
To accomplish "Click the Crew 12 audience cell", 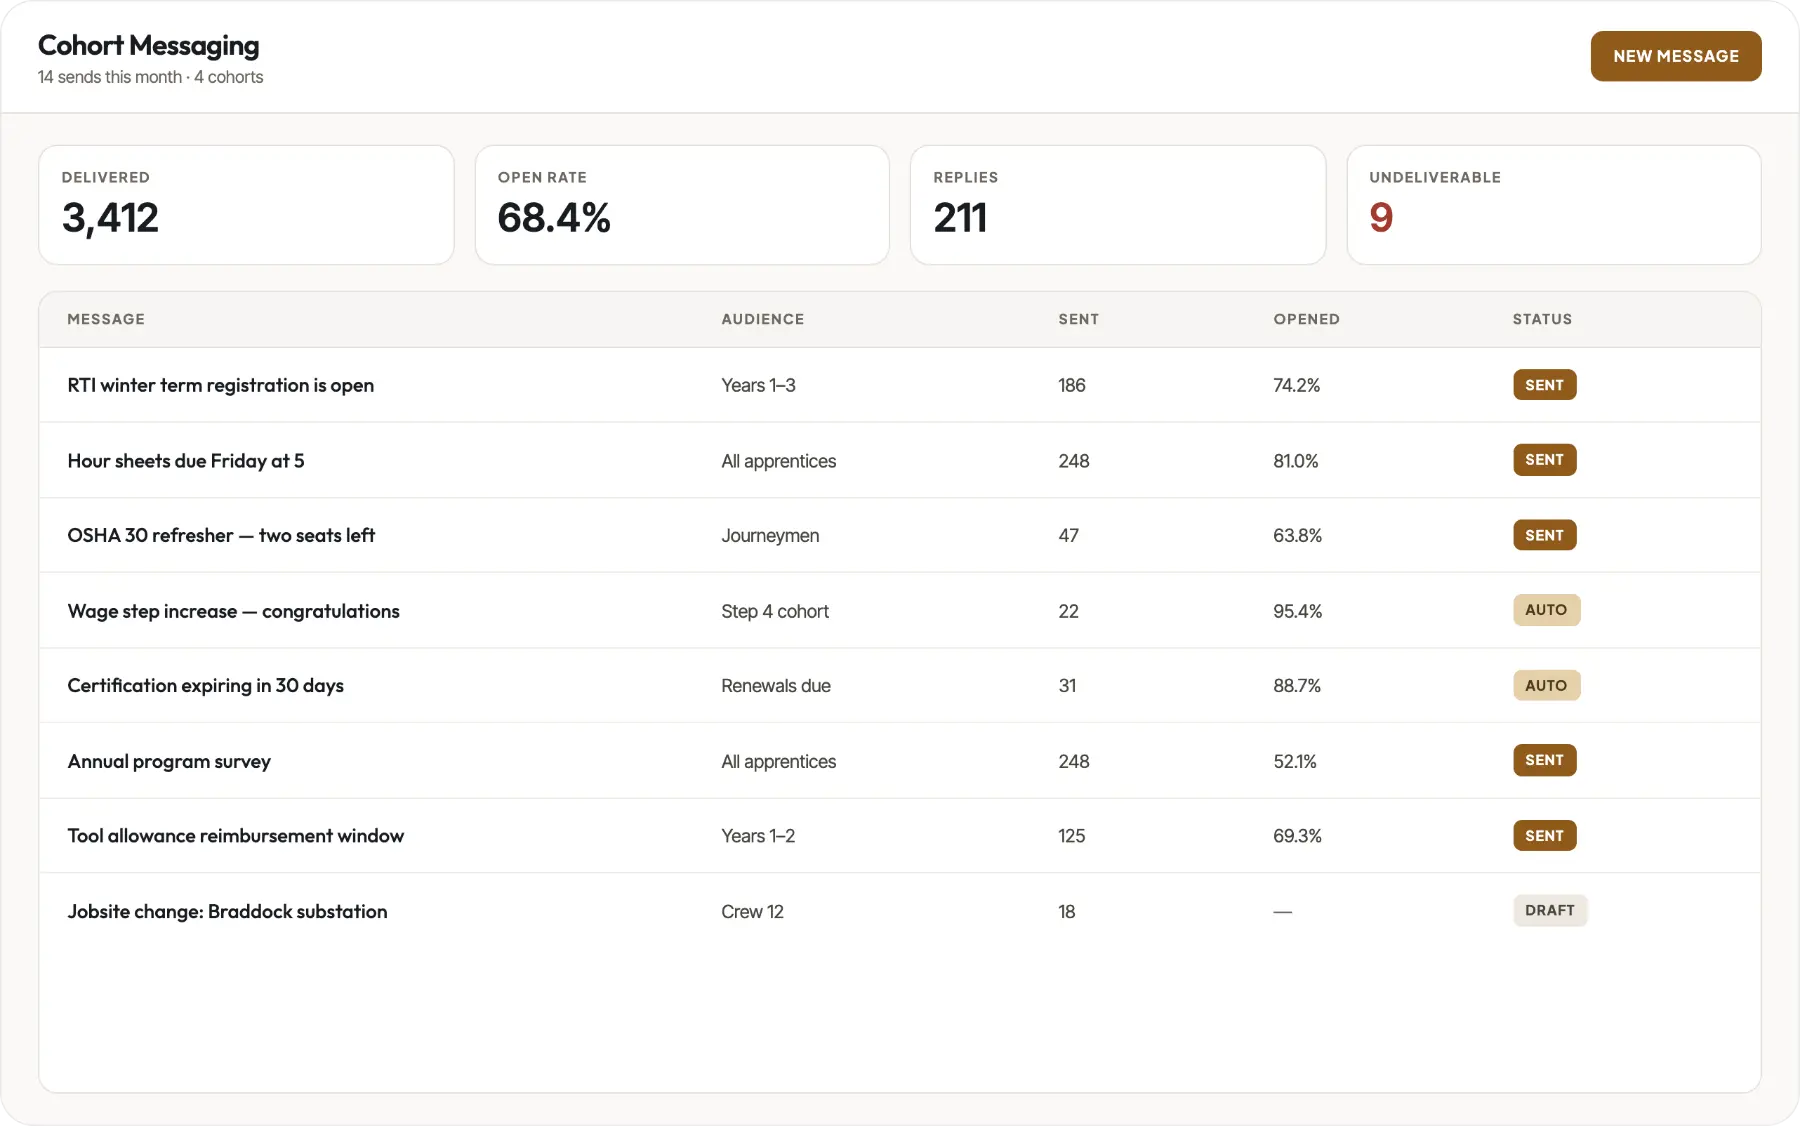I will [x=752, y=911].
